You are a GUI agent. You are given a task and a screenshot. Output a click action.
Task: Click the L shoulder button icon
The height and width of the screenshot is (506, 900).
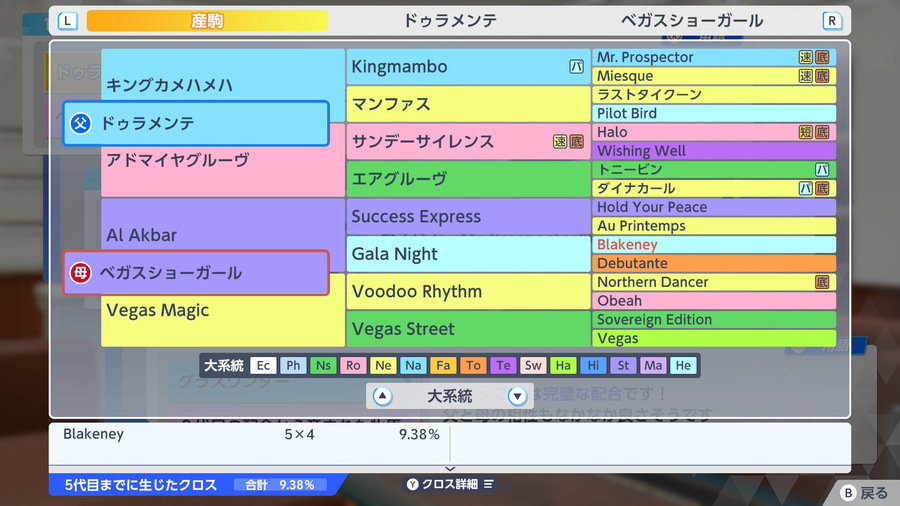(68, 21)
